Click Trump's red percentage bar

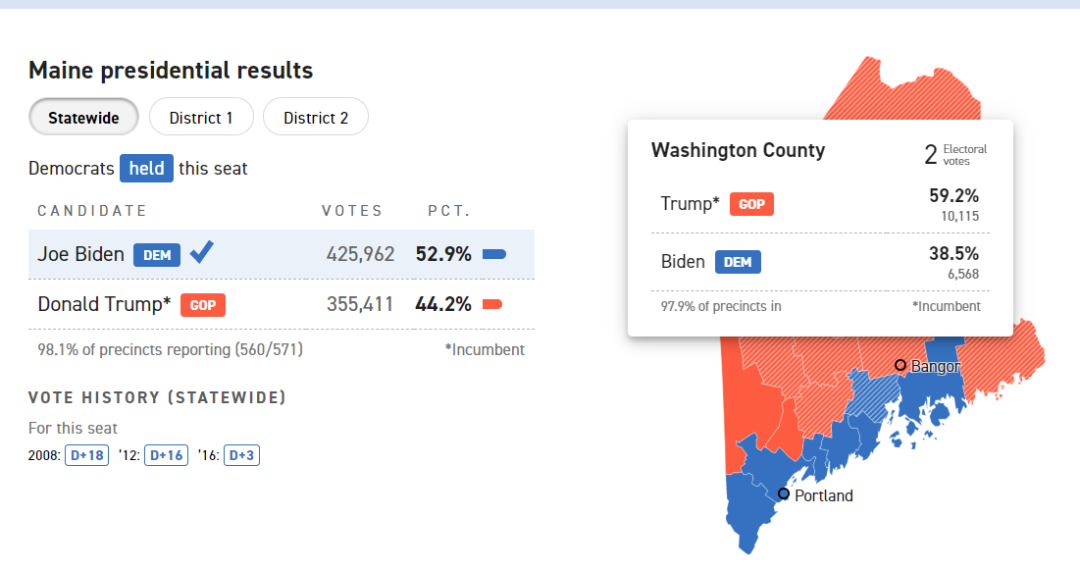tap(492, 304)
